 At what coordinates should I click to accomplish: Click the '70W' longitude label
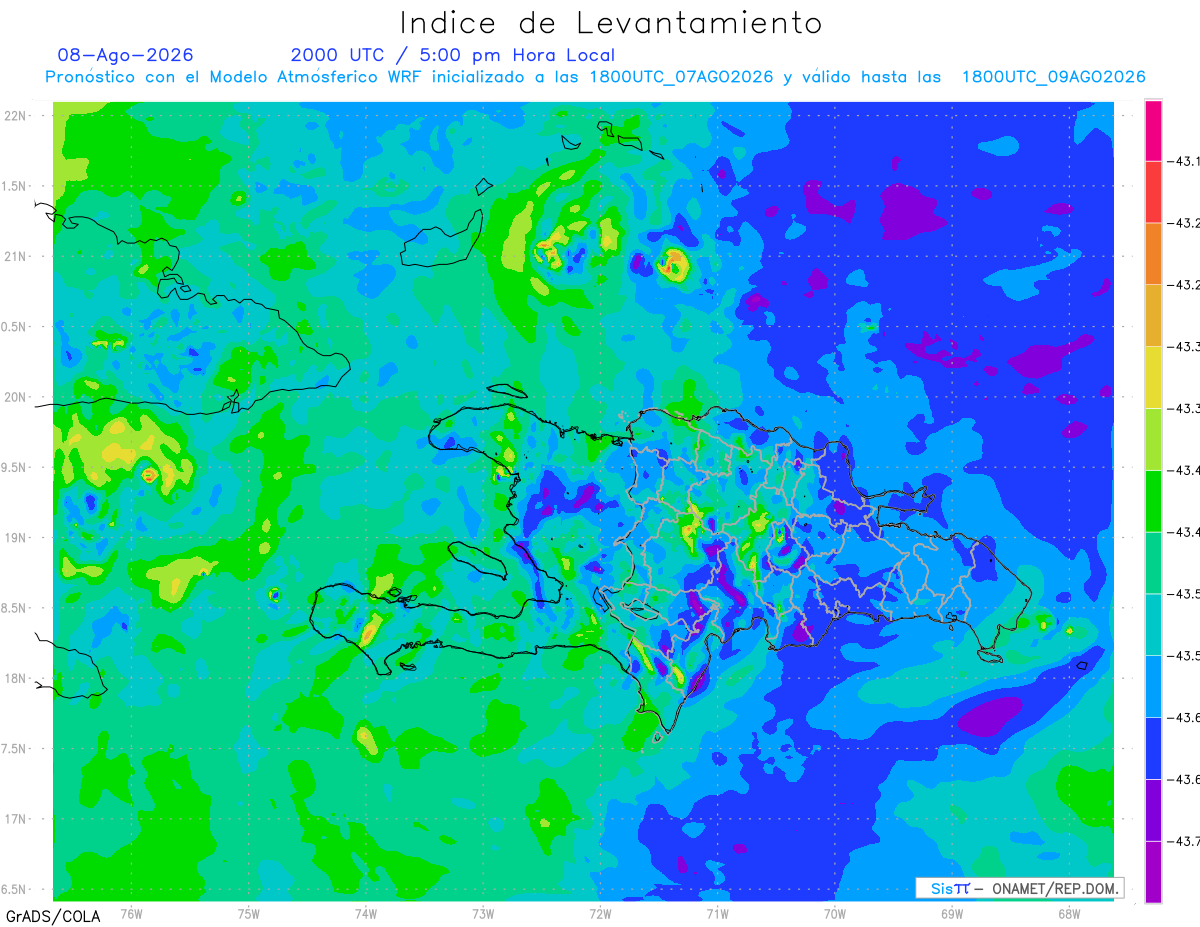click(x=835, y=913)
